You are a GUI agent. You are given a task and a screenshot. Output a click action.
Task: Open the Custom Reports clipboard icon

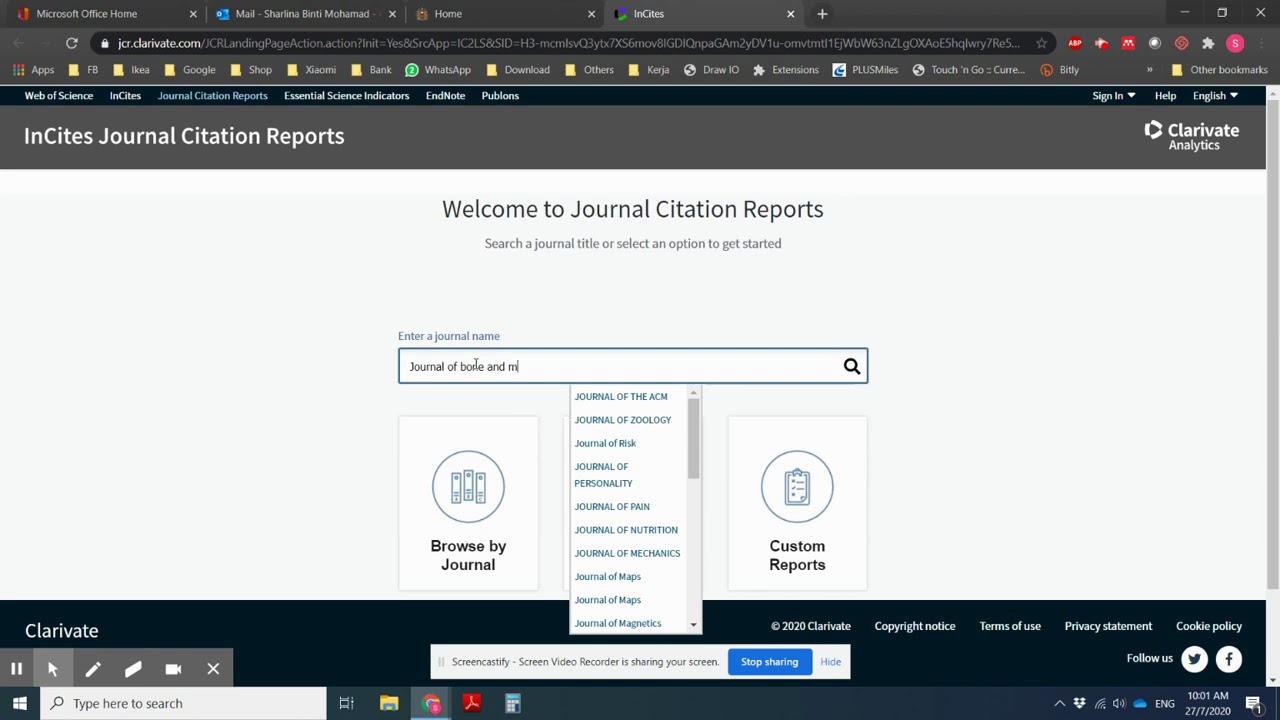(x=797, y=487)
